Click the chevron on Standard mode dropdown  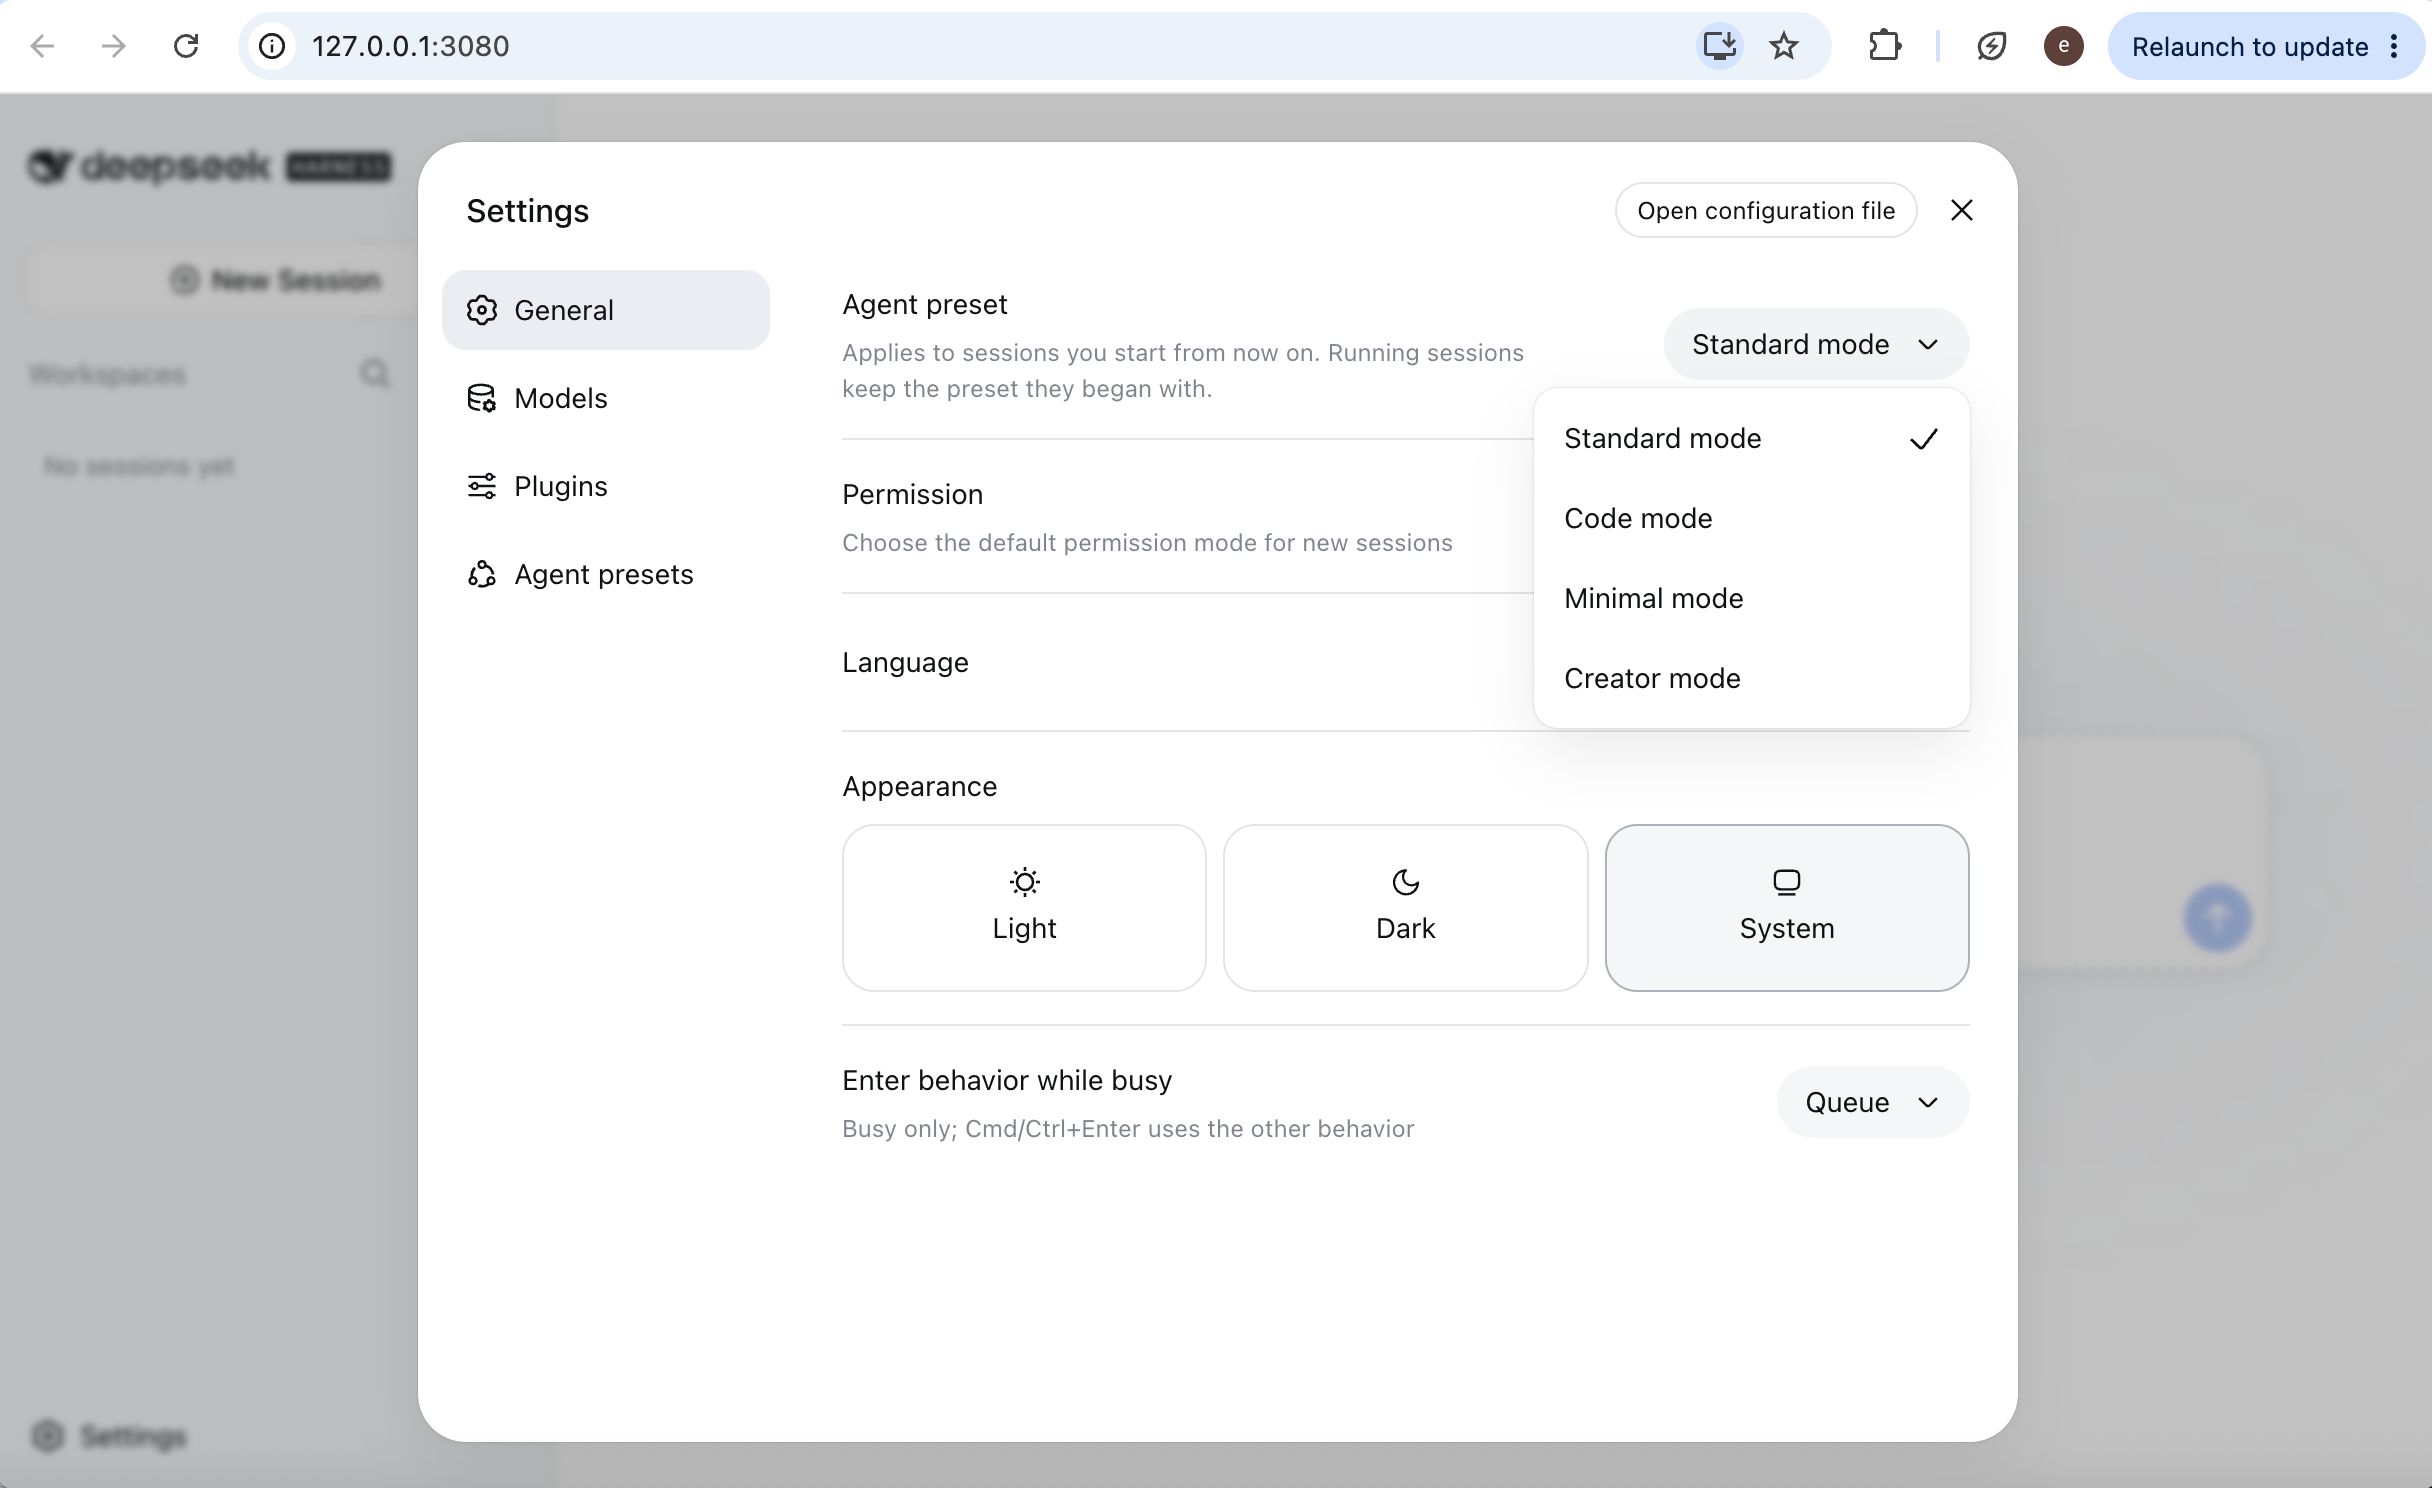[x=1928, y=345]
